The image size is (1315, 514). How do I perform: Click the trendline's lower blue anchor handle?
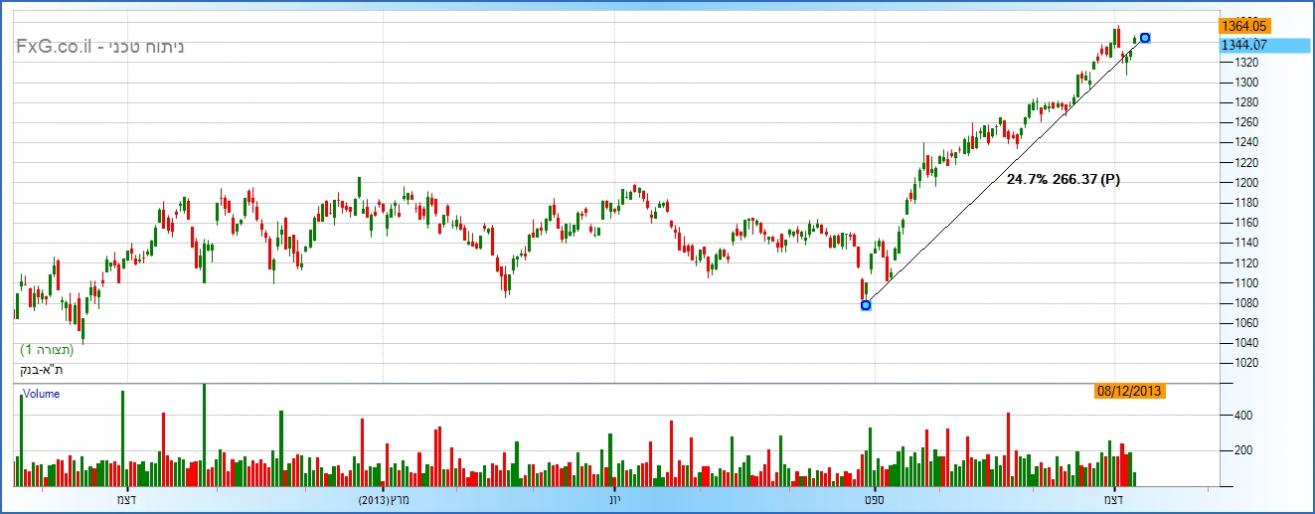click(866, 305)
